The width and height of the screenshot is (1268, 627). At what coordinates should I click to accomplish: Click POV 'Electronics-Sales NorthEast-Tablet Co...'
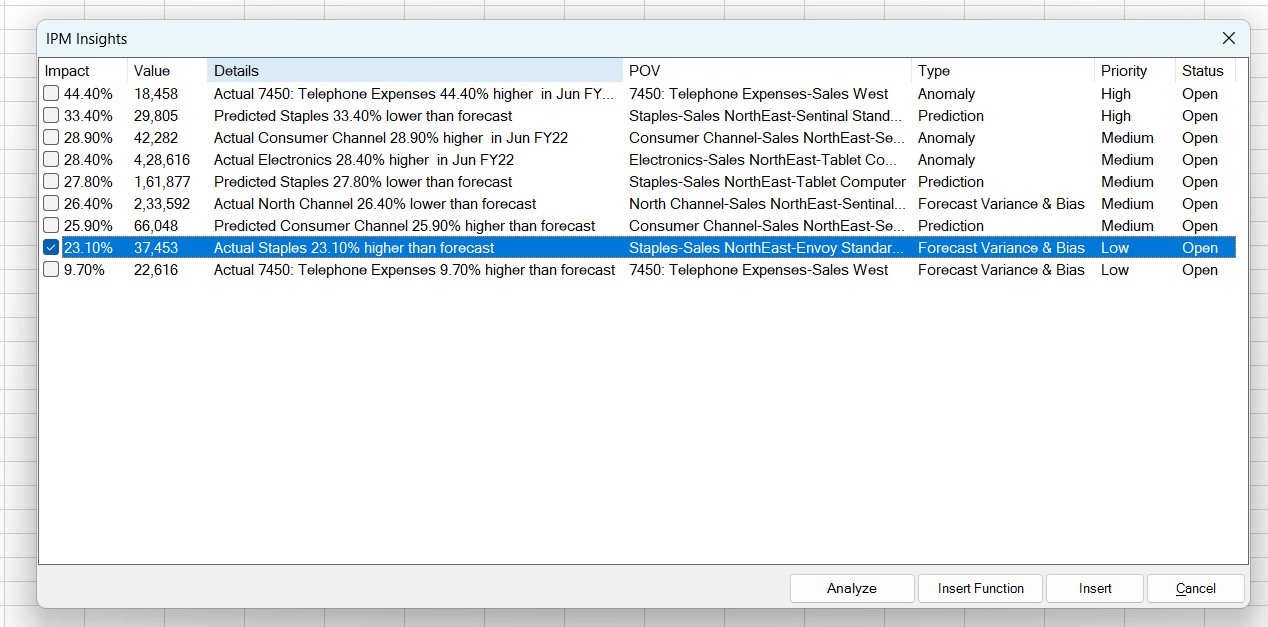pos(763,159)
